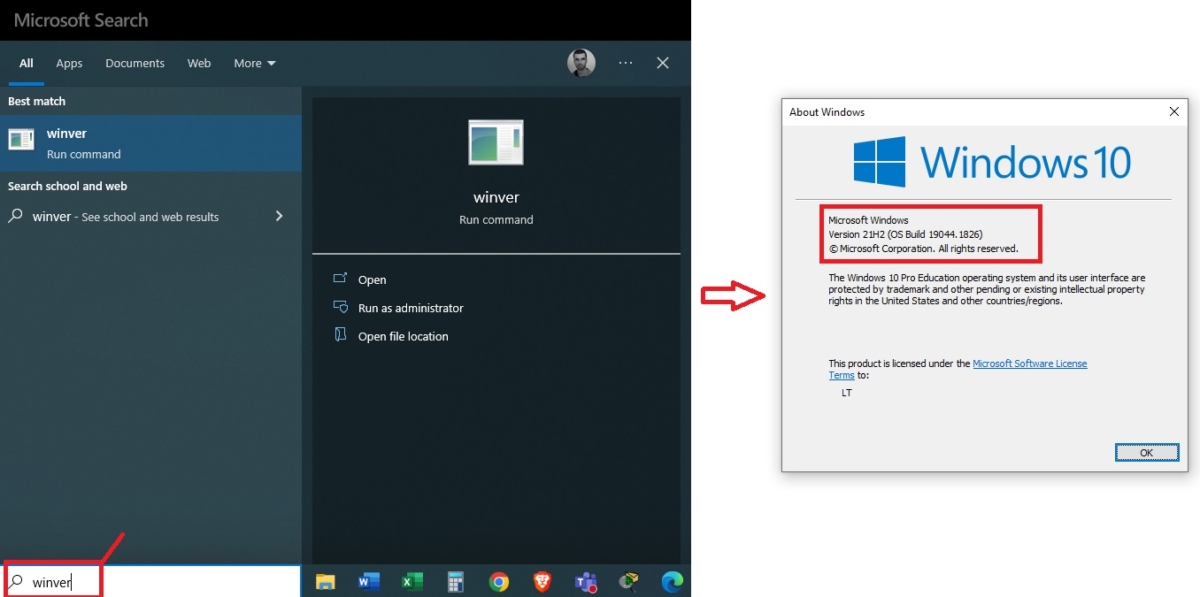This screenshot has height=597, width=1200.
Task: Open Microsoft Teams from the taskbar
Action: pyautogui.click(x=585, y=581)
